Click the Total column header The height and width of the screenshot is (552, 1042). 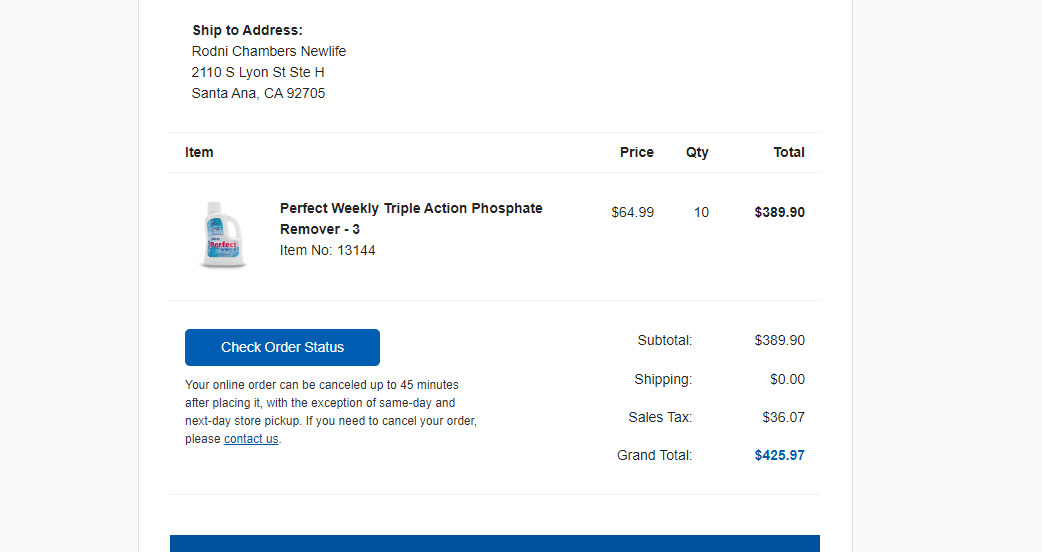tap(789, 152)
